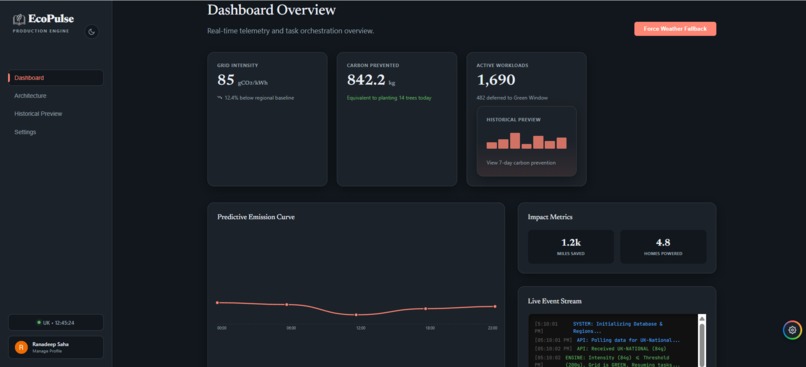The image size is (806, 367).
Task: Select the 12:00 point on emission curve
Action: coord(356,315)
